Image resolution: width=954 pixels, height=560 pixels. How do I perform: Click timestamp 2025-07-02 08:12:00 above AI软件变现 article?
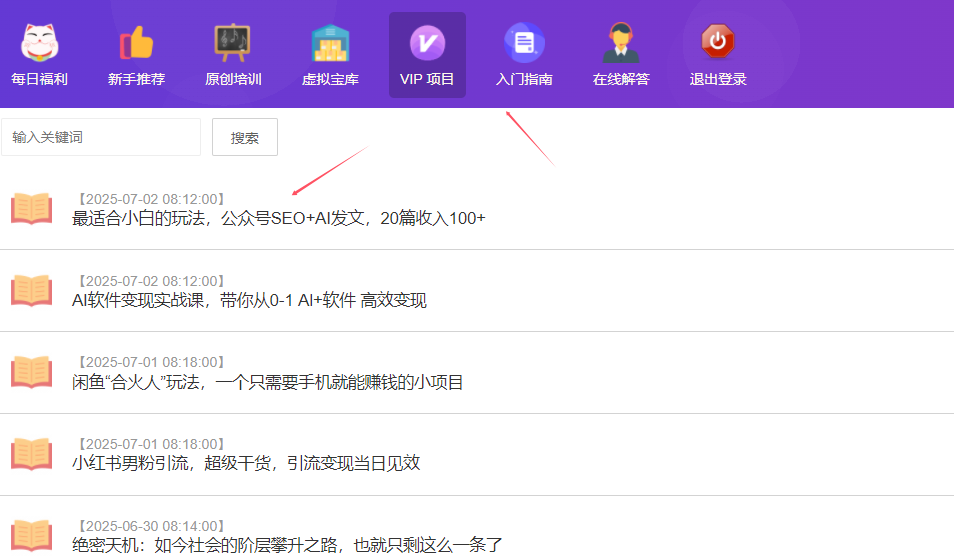(151, 281)
